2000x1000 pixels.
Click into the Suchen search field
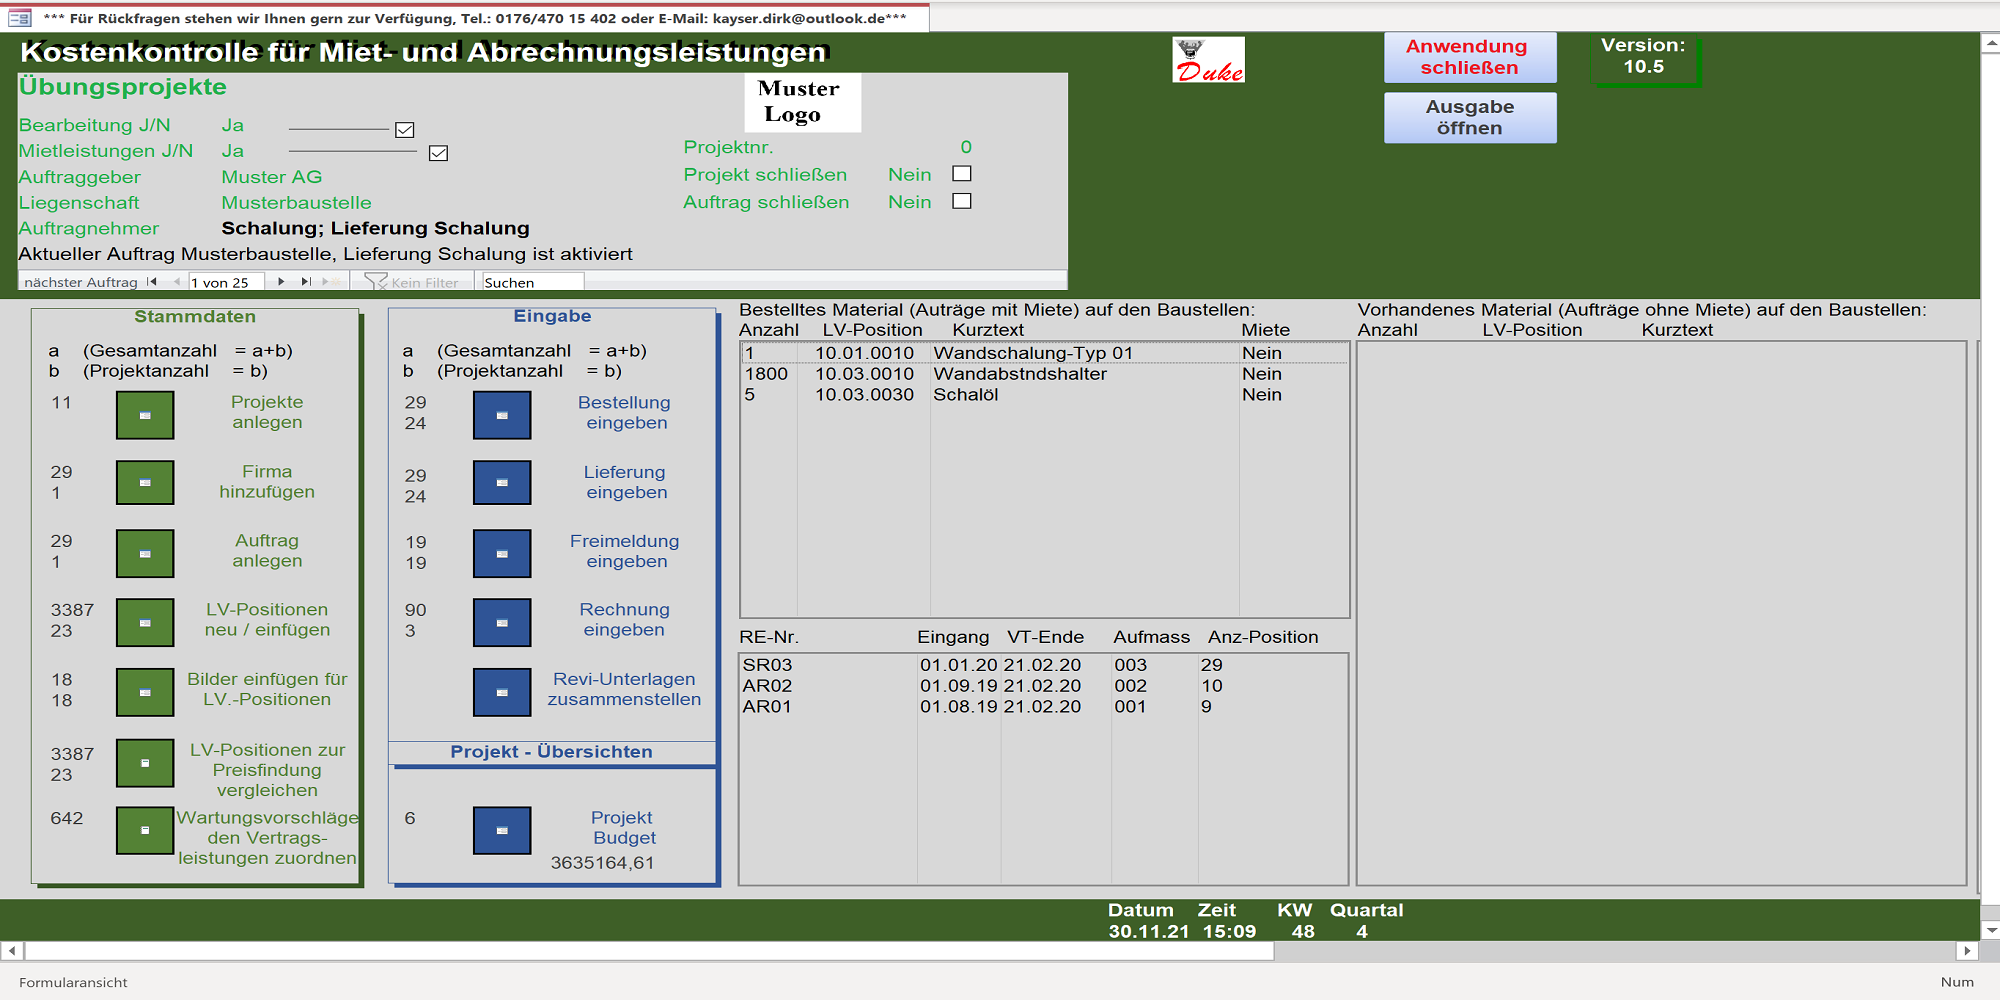tap(532, 283)
